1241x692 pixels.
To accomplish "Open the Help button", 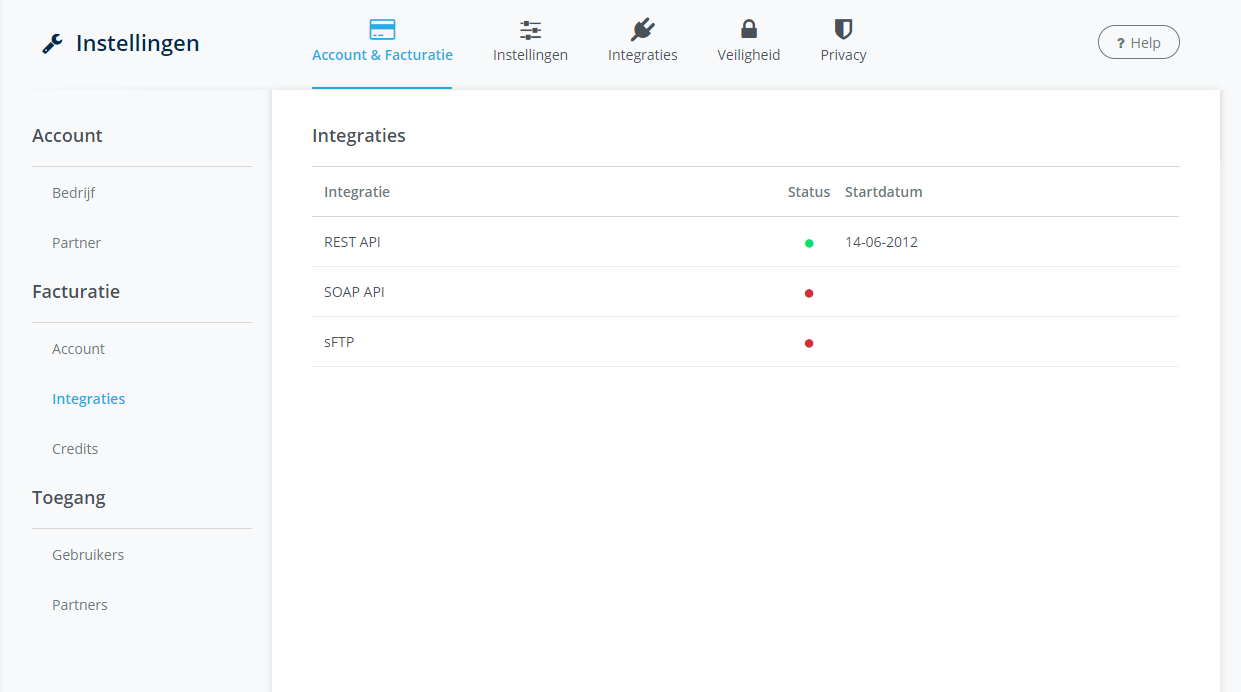I will (1138, 43).
